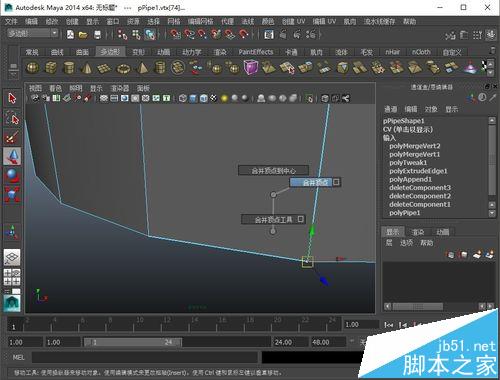Click the open scene folder icon

click(83, 34)
